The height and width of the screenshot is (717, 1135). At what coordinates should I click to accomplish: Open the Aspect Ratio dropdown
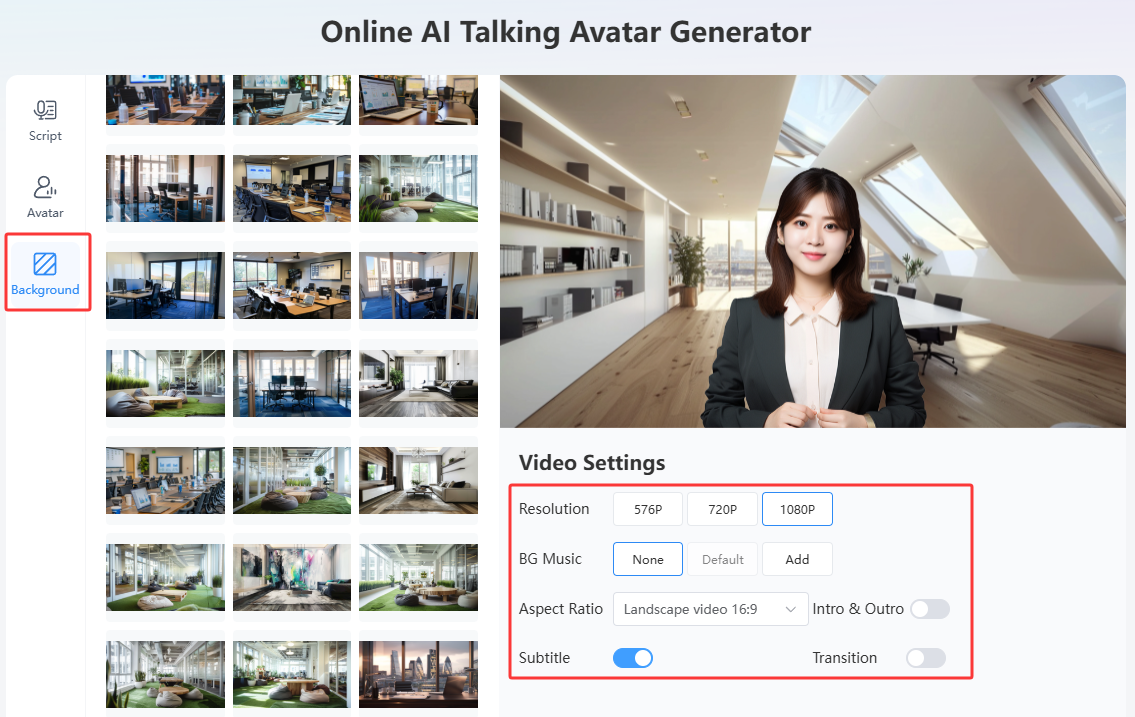click(x=710, y=609)
